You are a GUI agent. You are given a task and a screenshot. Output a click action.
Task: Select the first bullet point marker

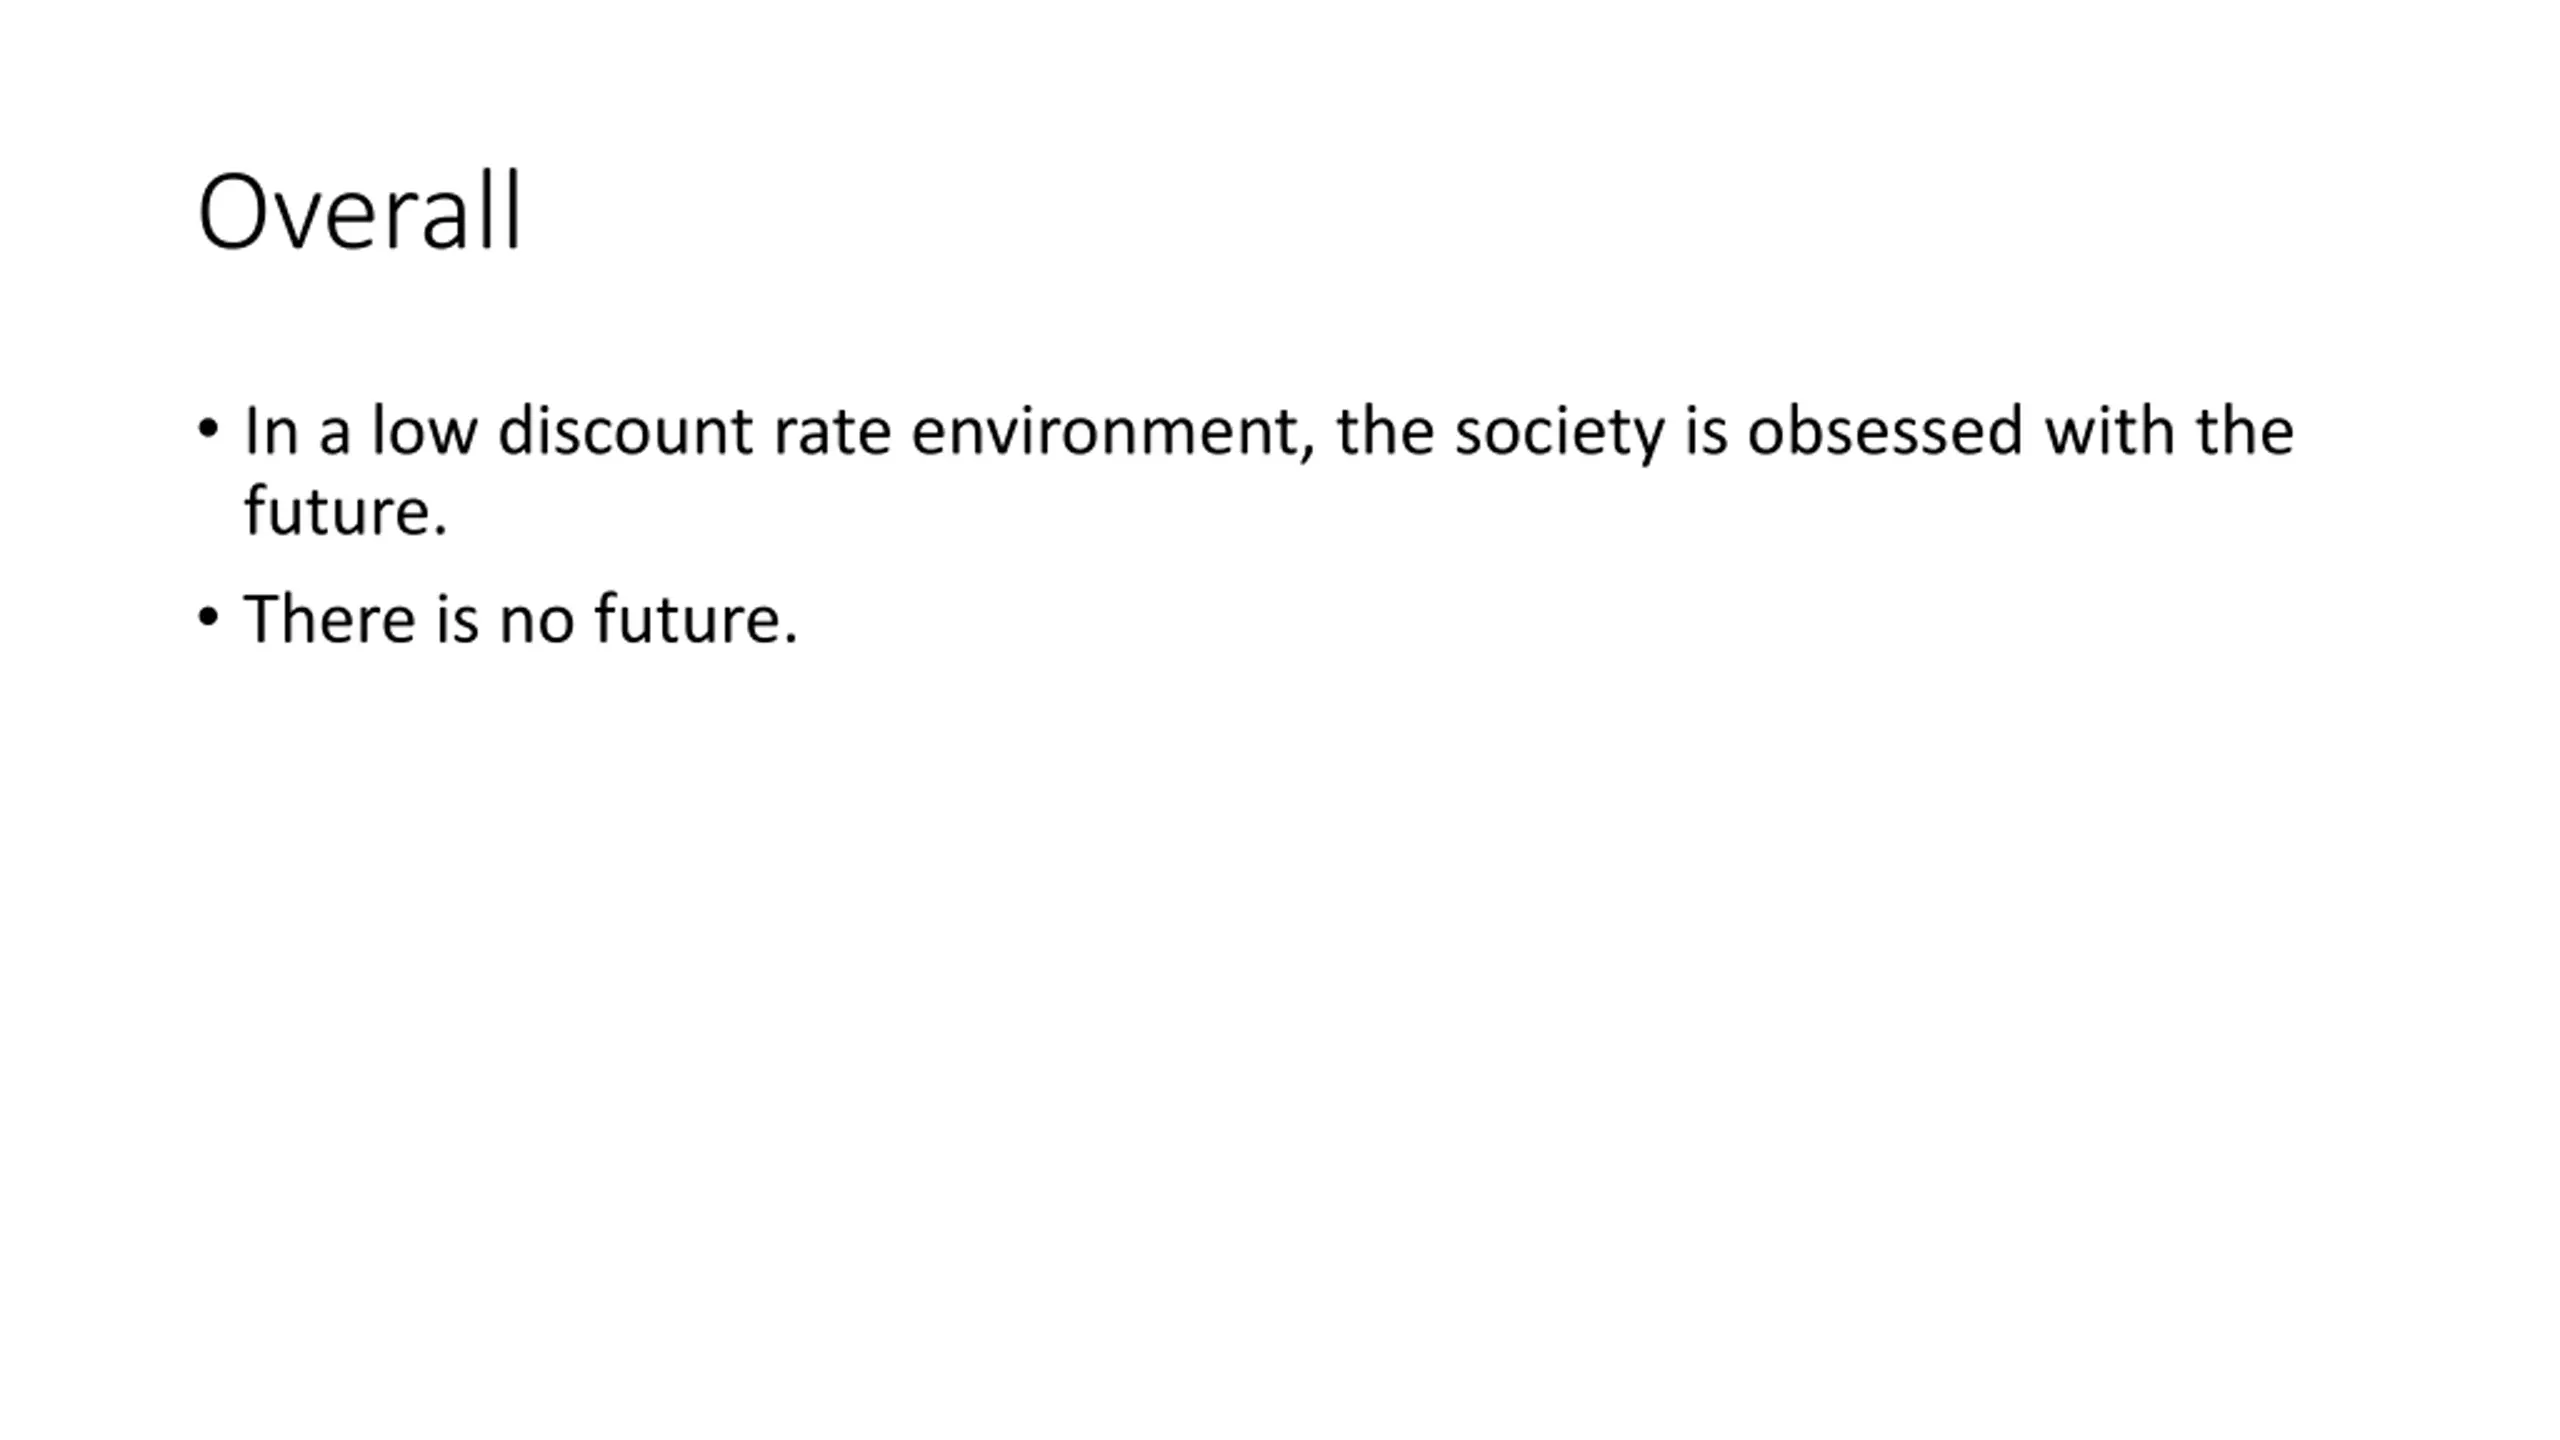tap(208, 429)
